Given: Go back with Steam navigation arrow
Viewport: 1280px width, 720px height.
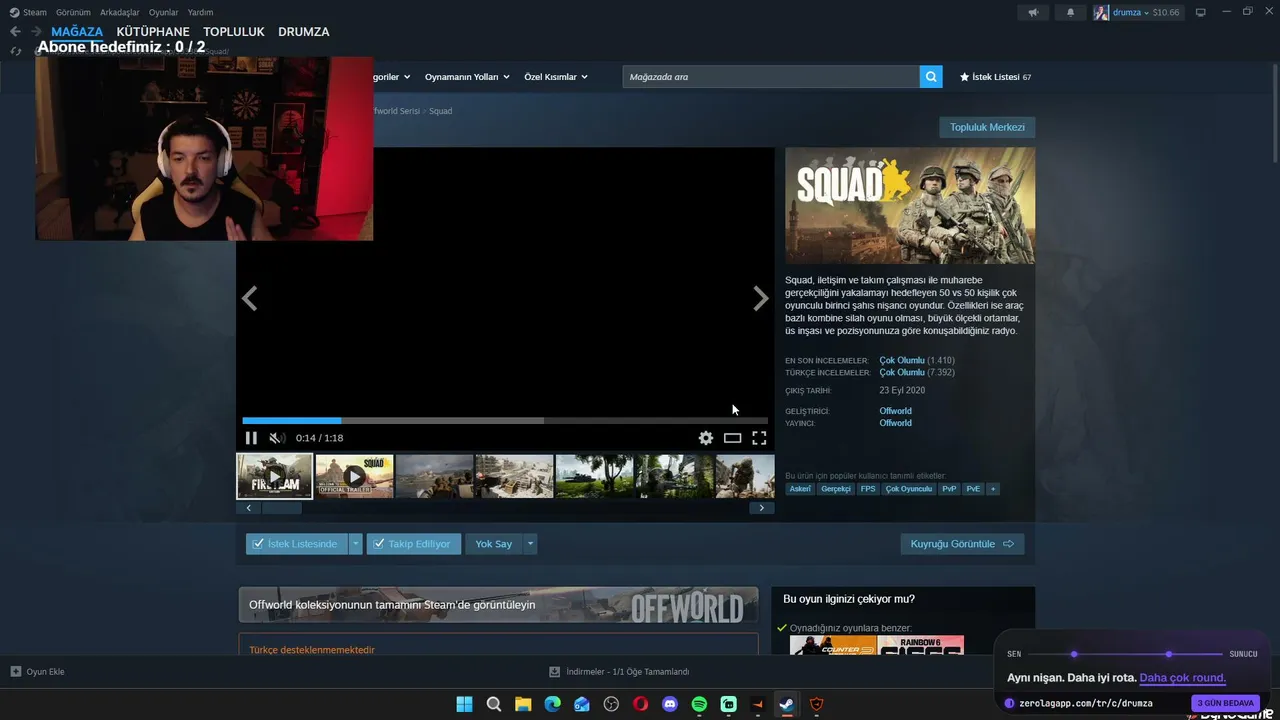Looking at the screenshot, I should pos(15,32).
